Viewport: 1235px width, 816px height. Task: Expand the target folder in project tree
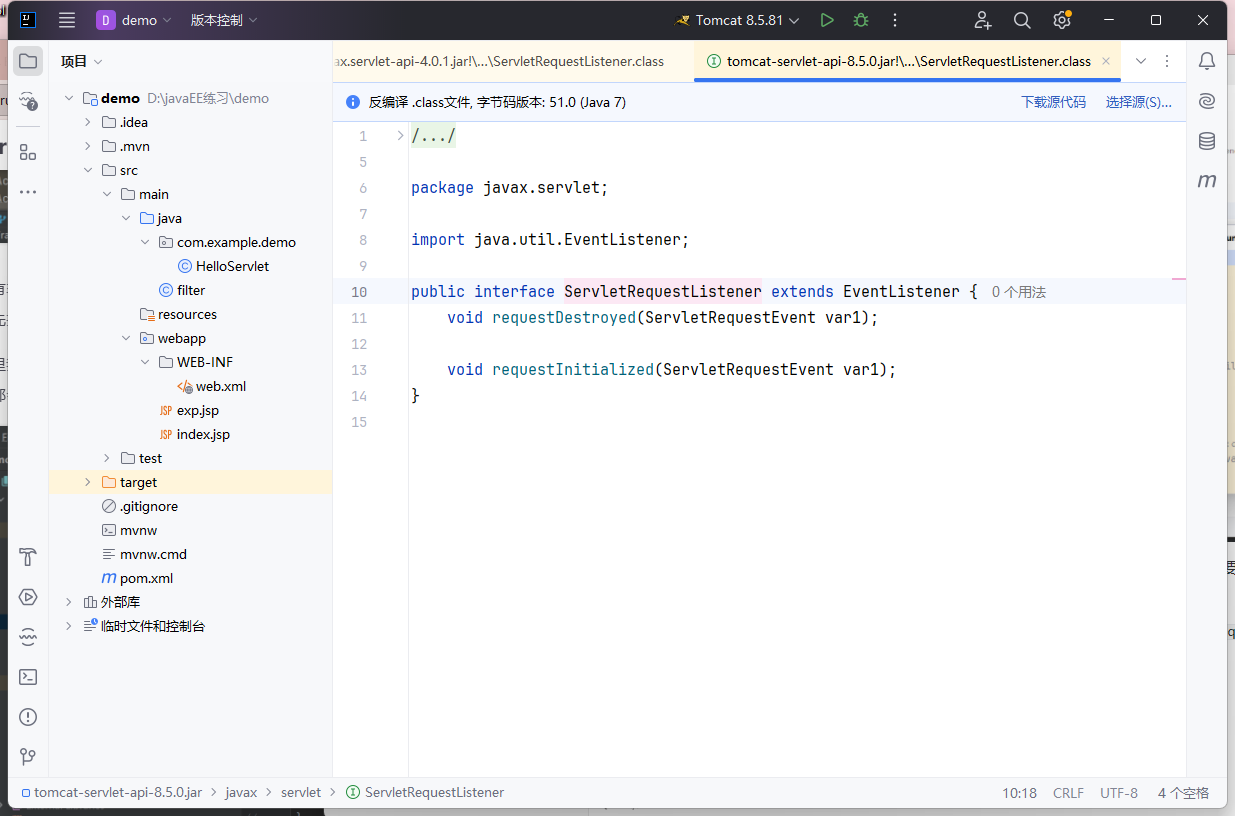(88, 482)
